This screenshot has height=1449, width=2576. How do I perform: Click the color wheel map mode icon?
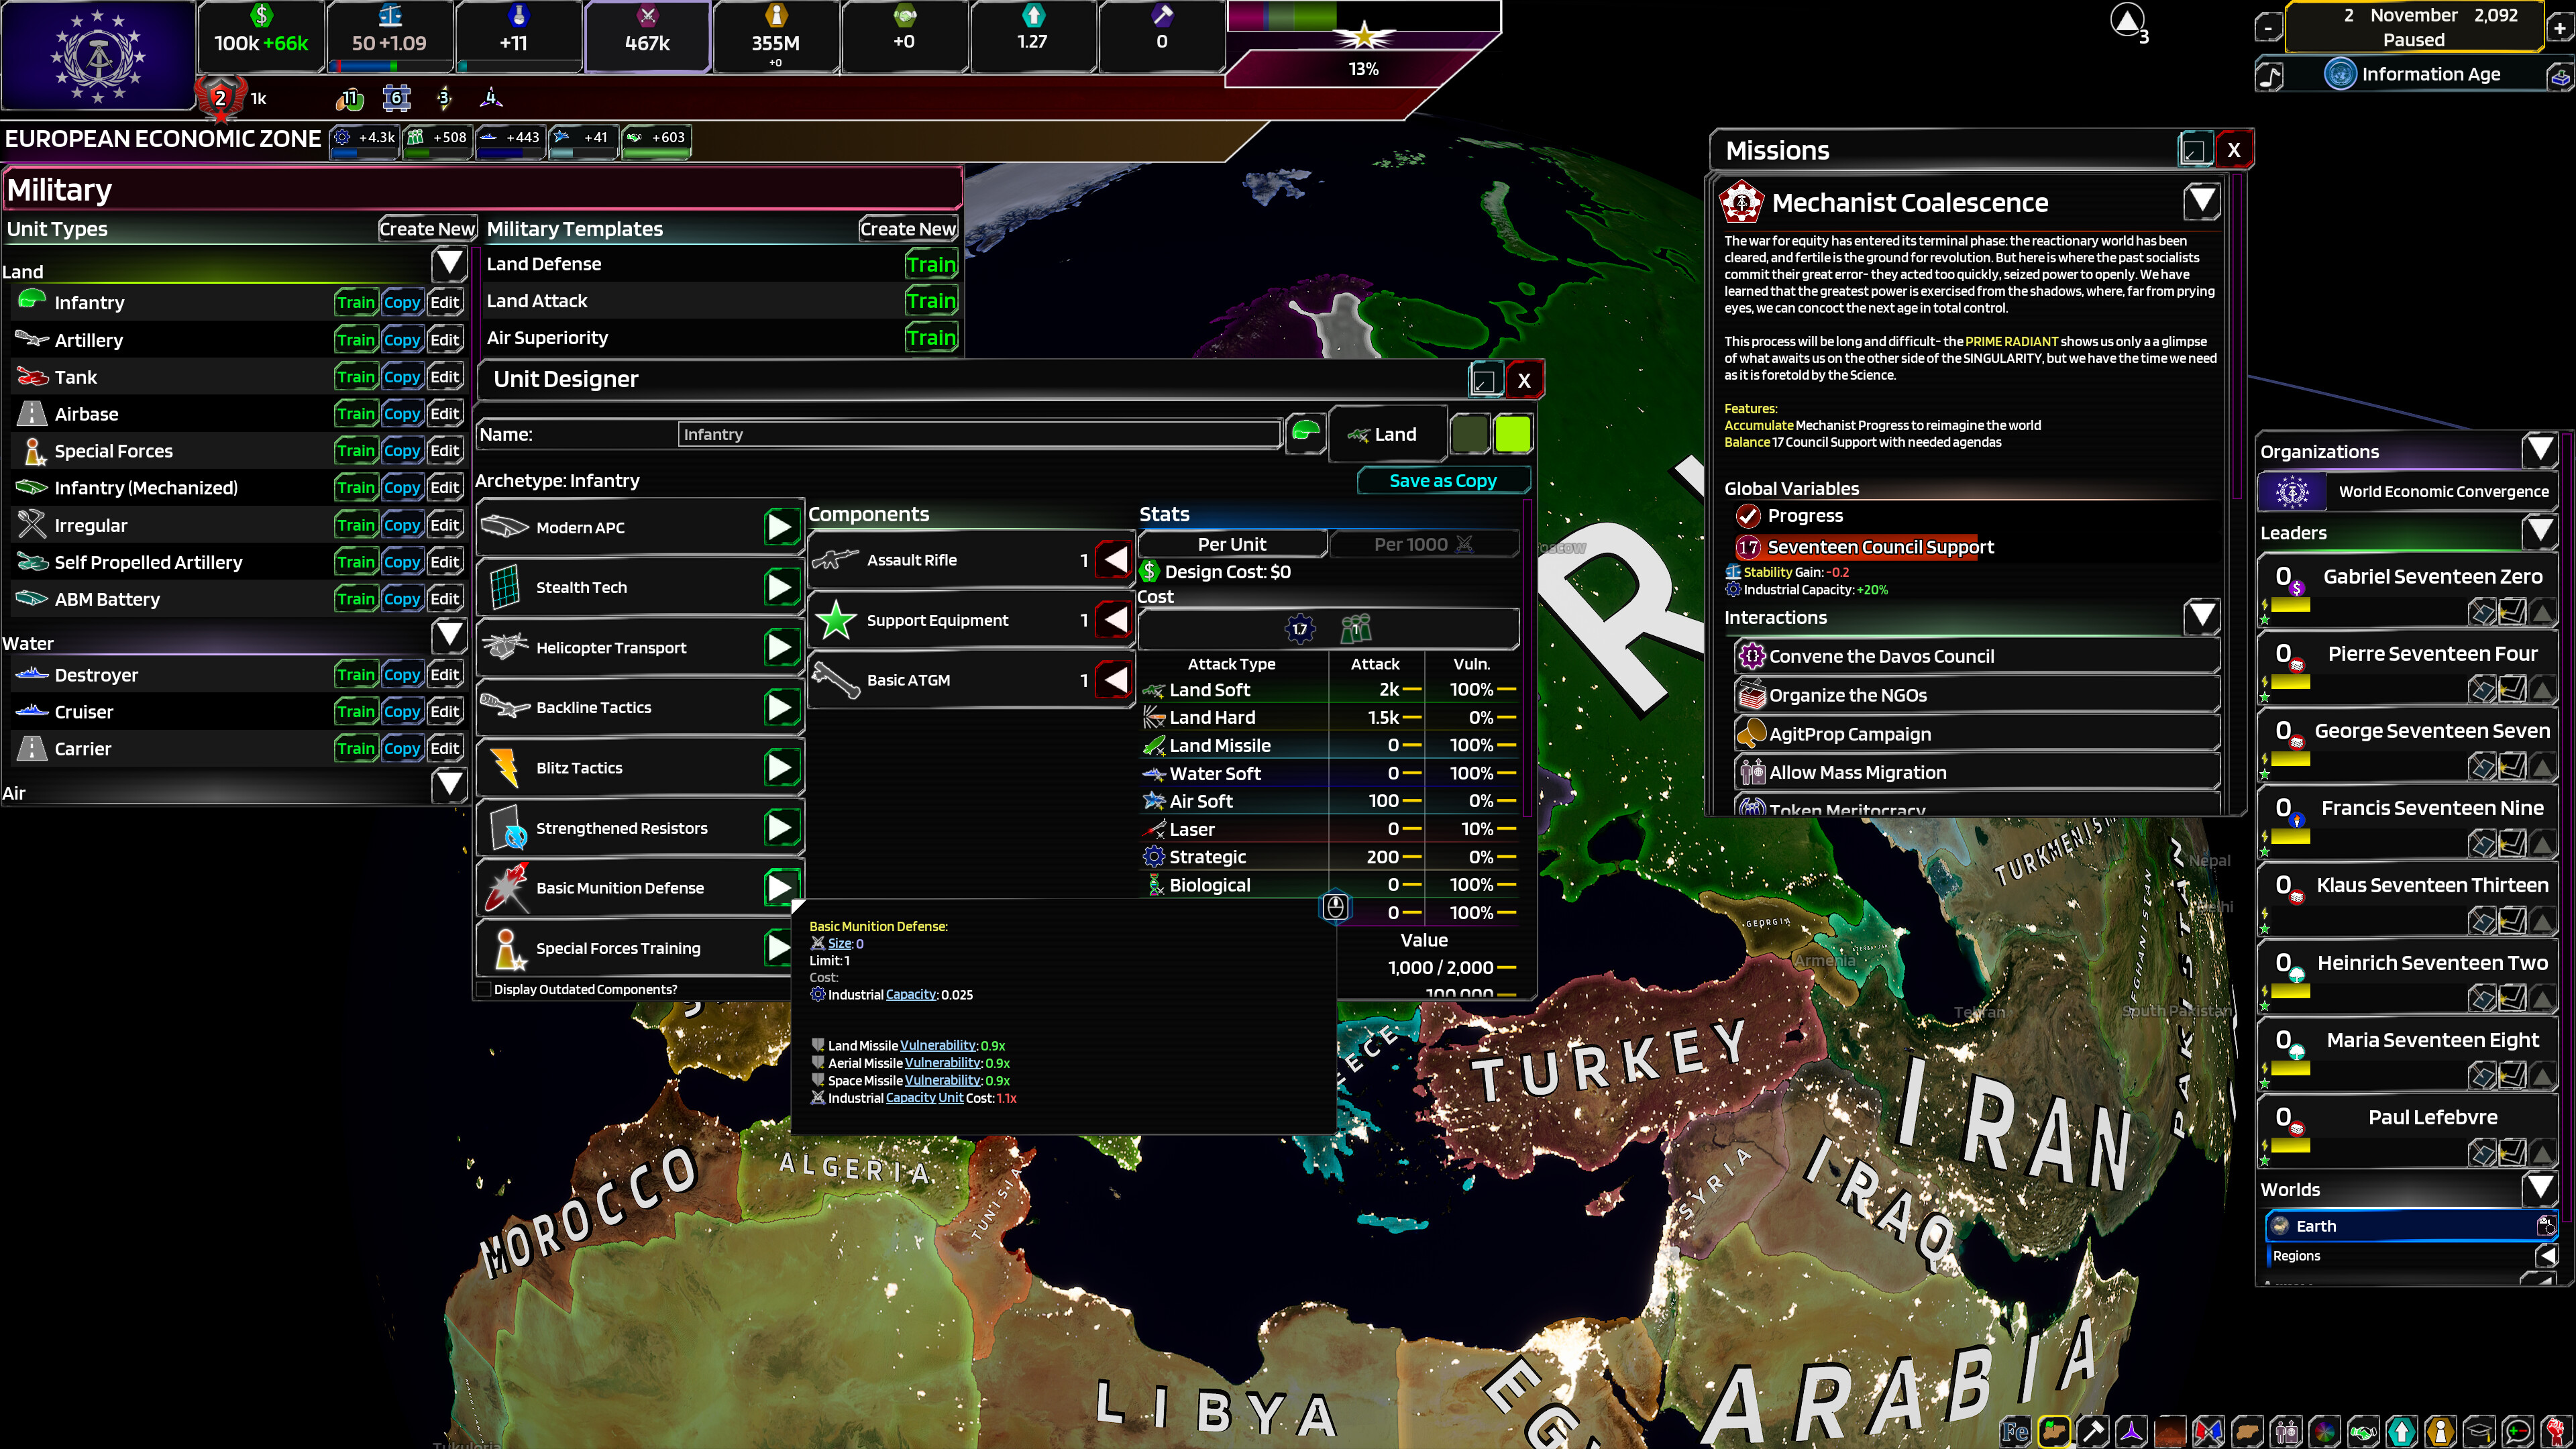[2324, 1432]
